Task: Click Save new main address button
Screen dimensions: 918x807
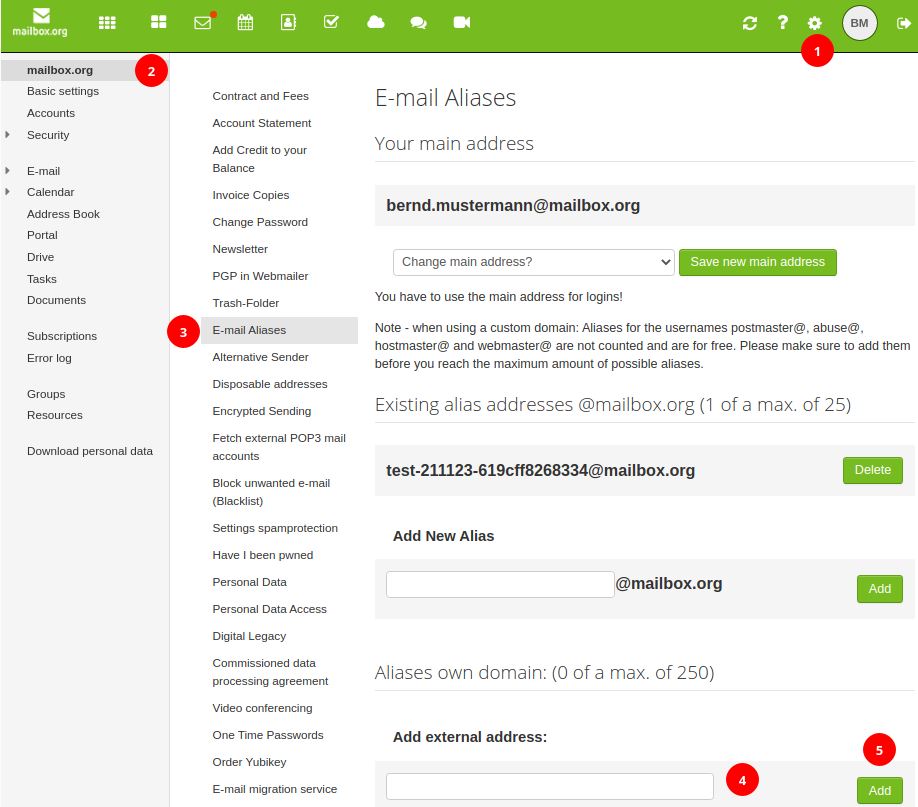Action: 758,262
